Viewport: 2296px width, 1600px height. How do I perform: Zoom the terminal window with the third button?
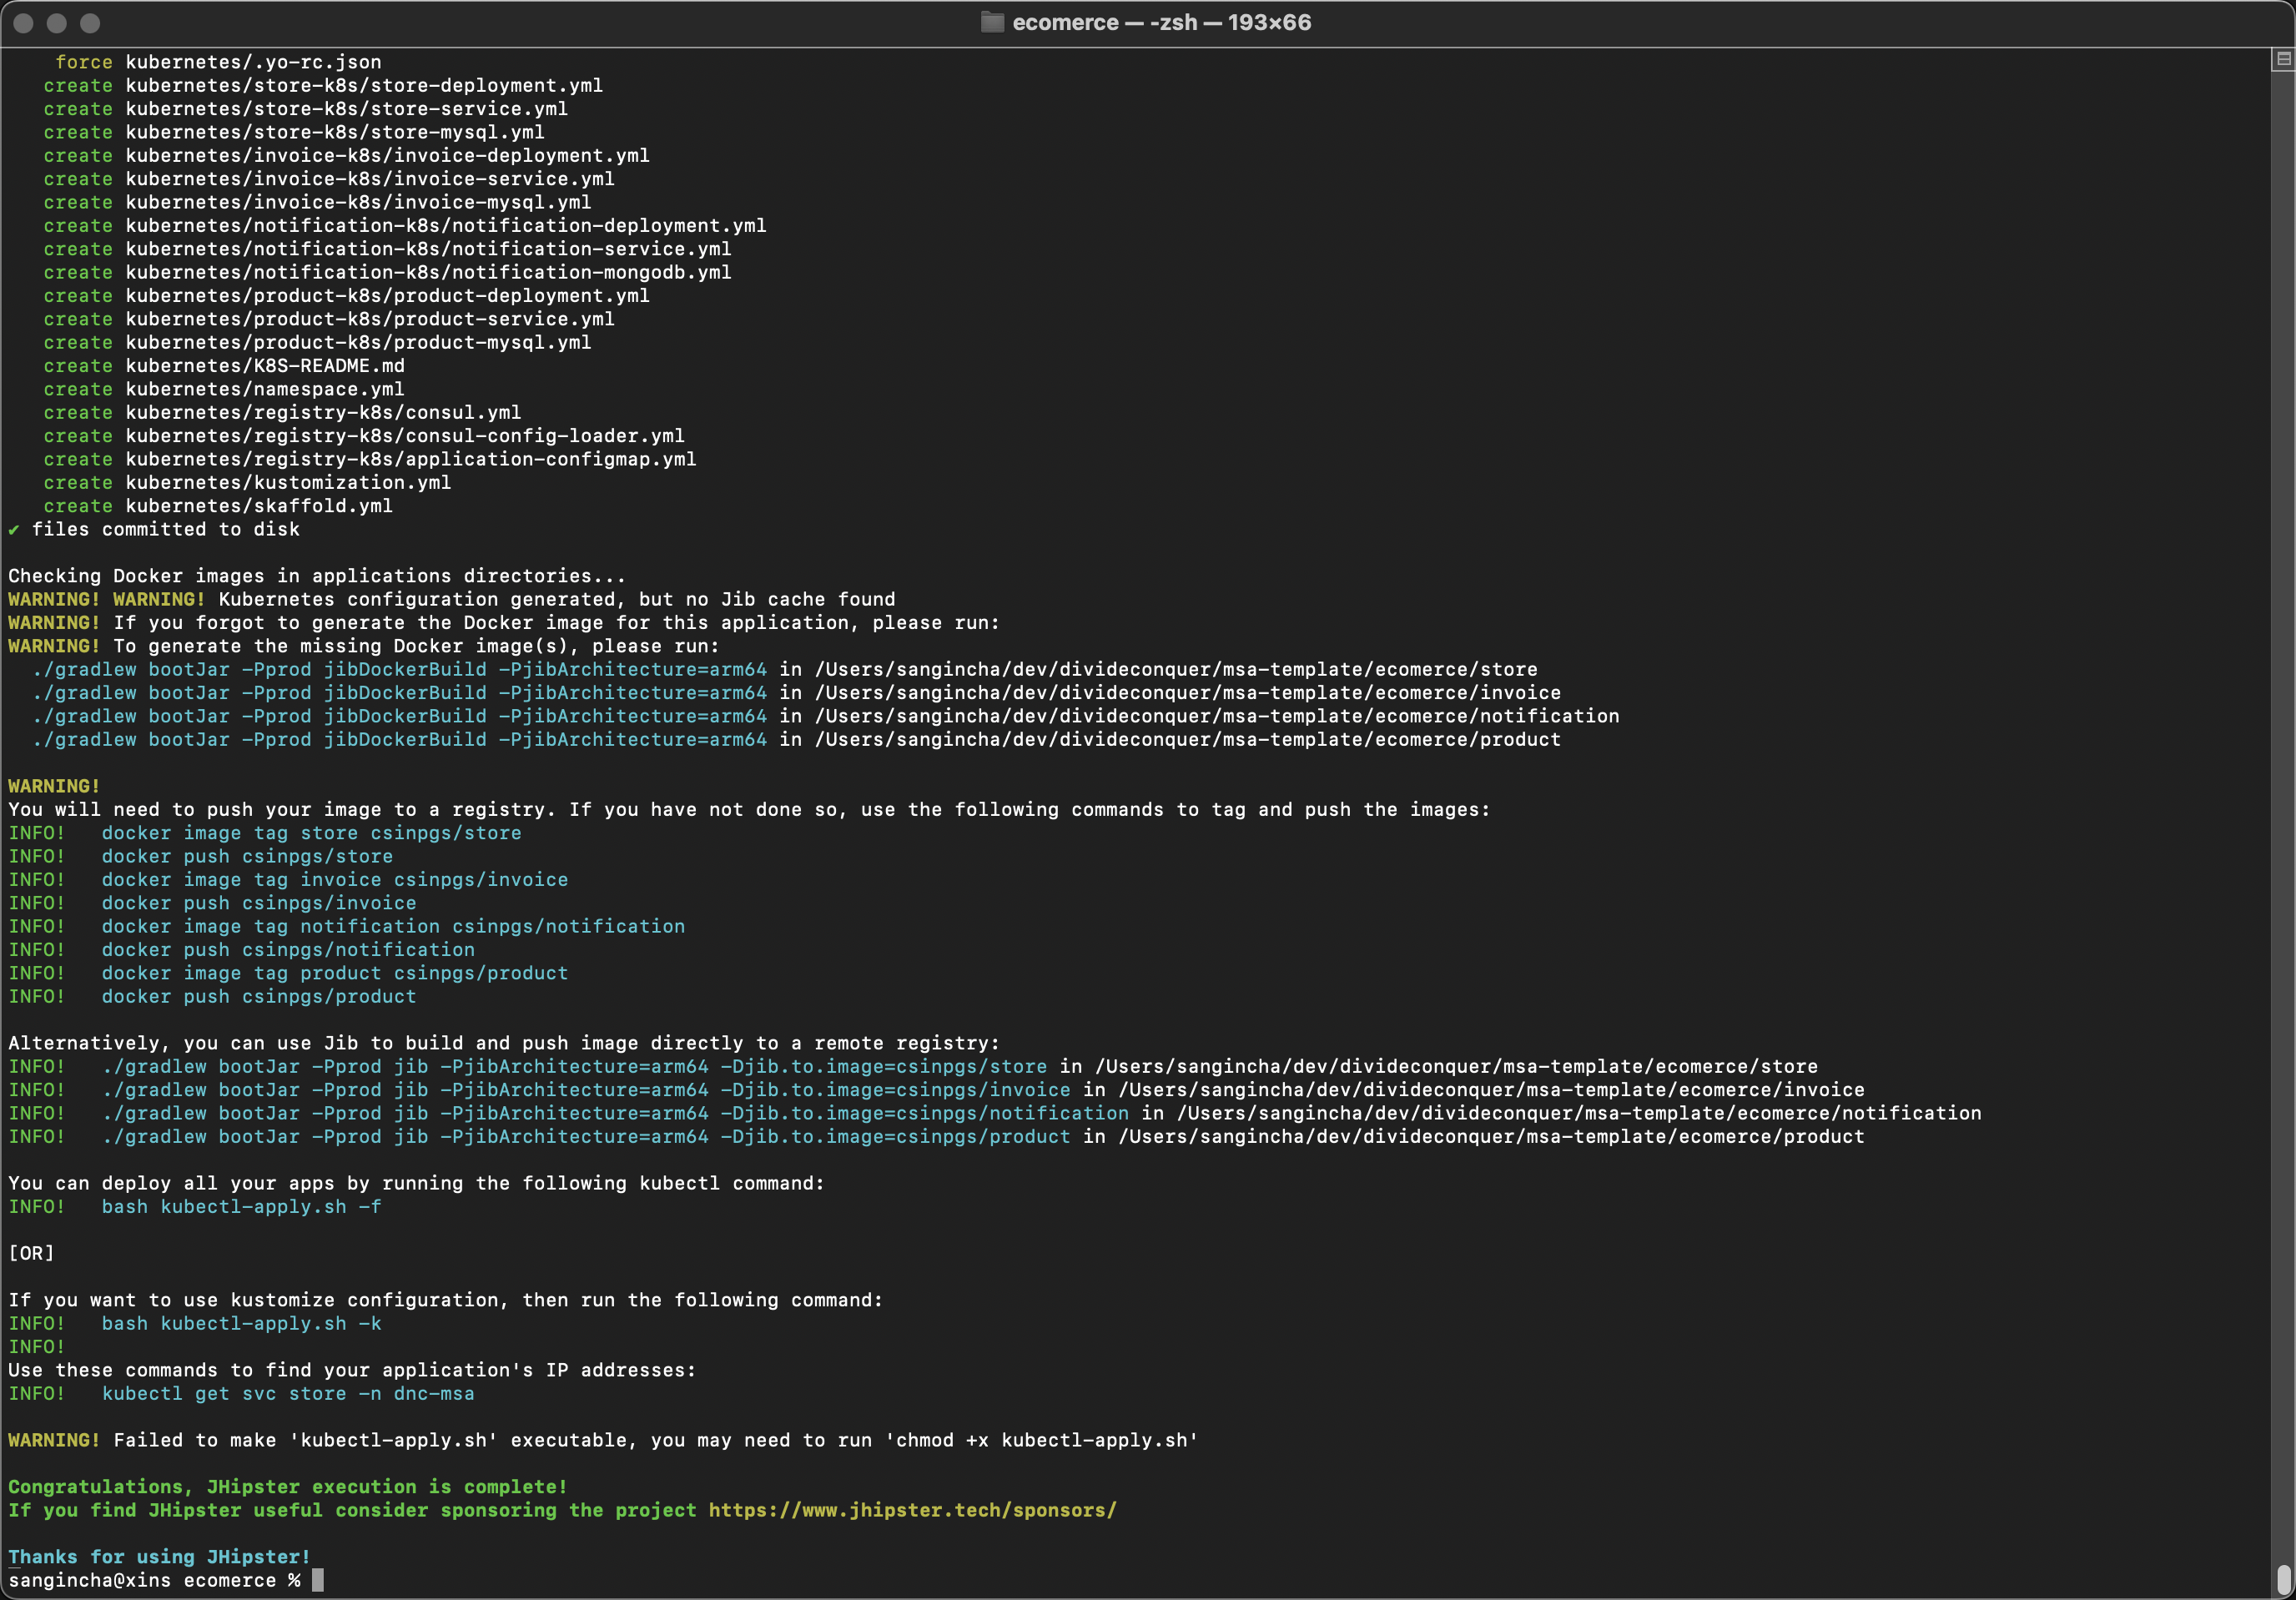(90, 22)
